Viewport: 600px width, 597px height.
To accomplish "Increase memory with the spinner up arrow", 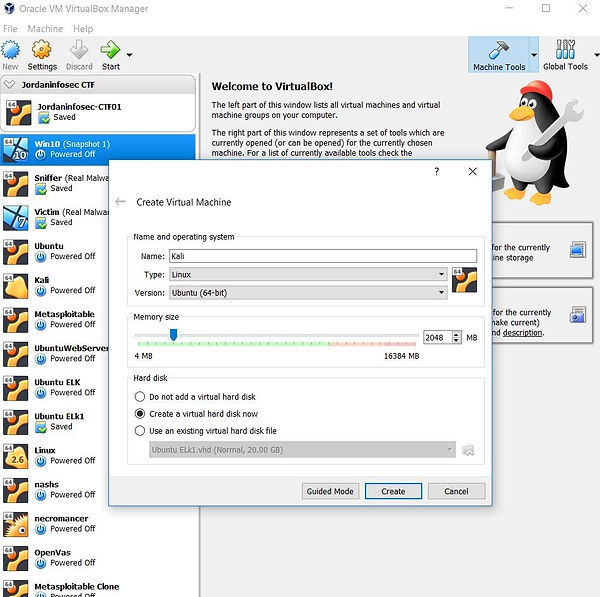I will 456,334.
